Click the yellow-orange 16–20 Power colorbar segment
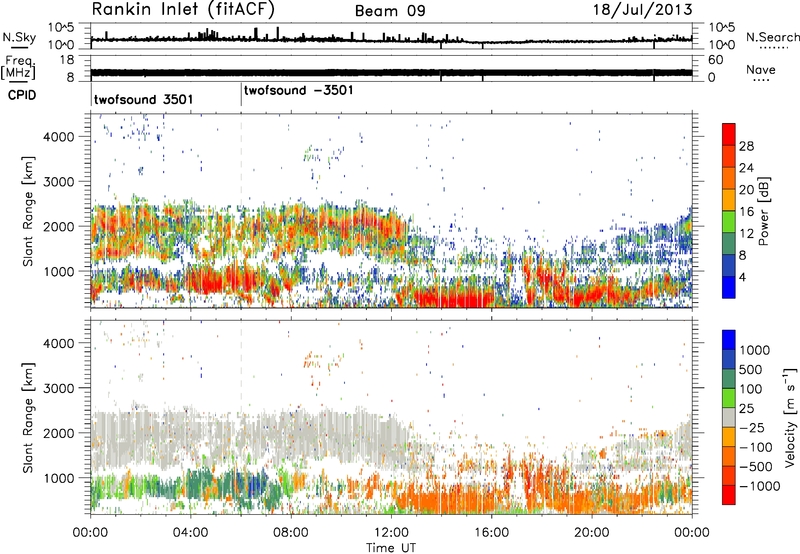800x554 pixels. coord(729,200)
